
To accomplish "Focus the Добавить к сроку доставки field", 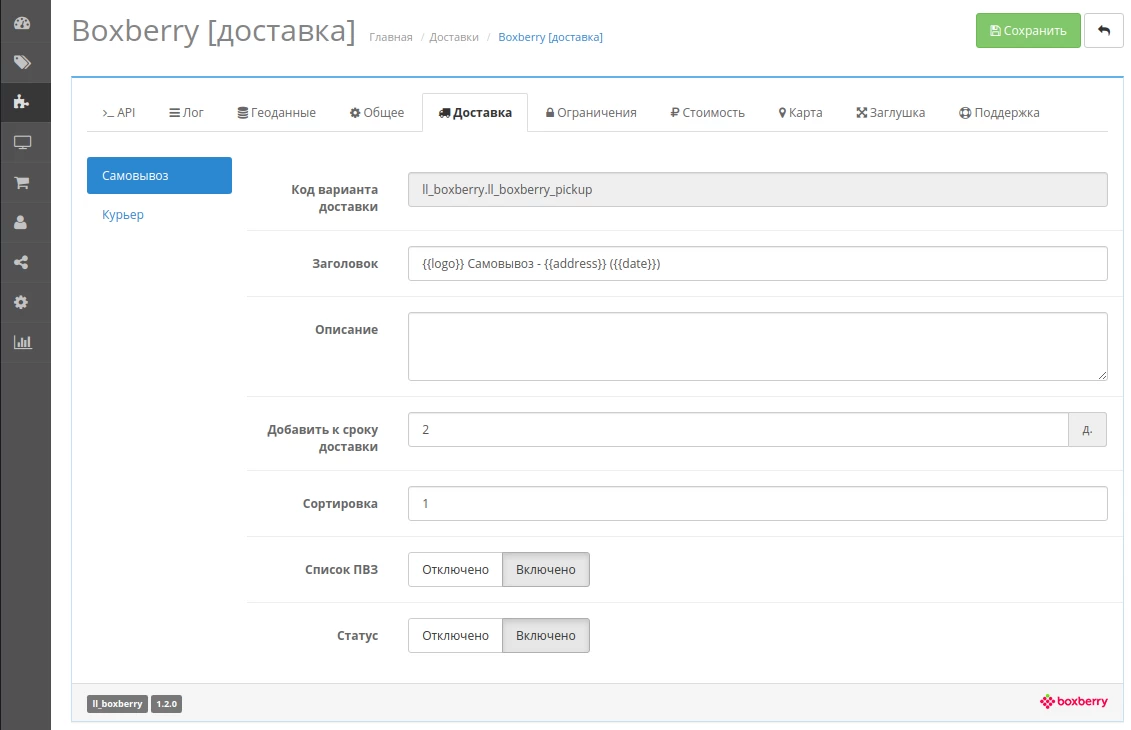I will click(x=738, y=430).
